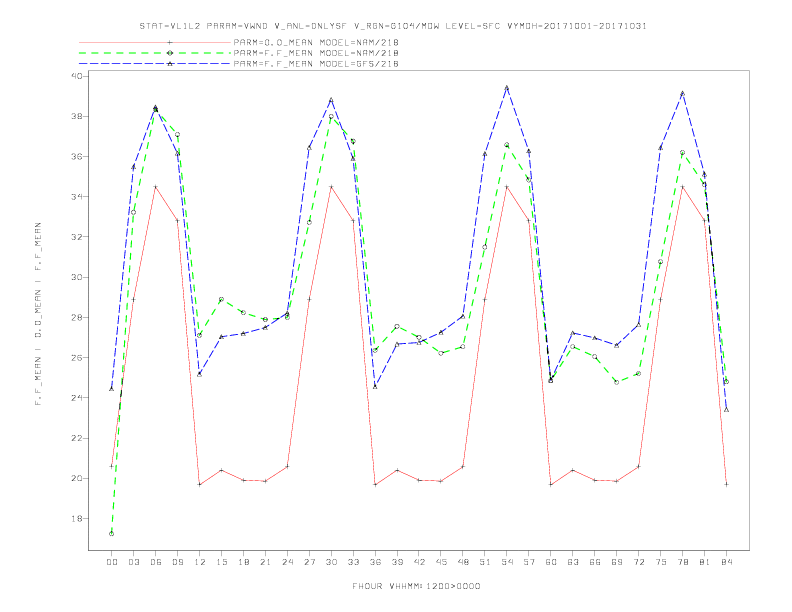Image resolution: width=792 pixels, height=612 pixels.
Task: Click x-axis tick label 48
Action: point(463,562)
